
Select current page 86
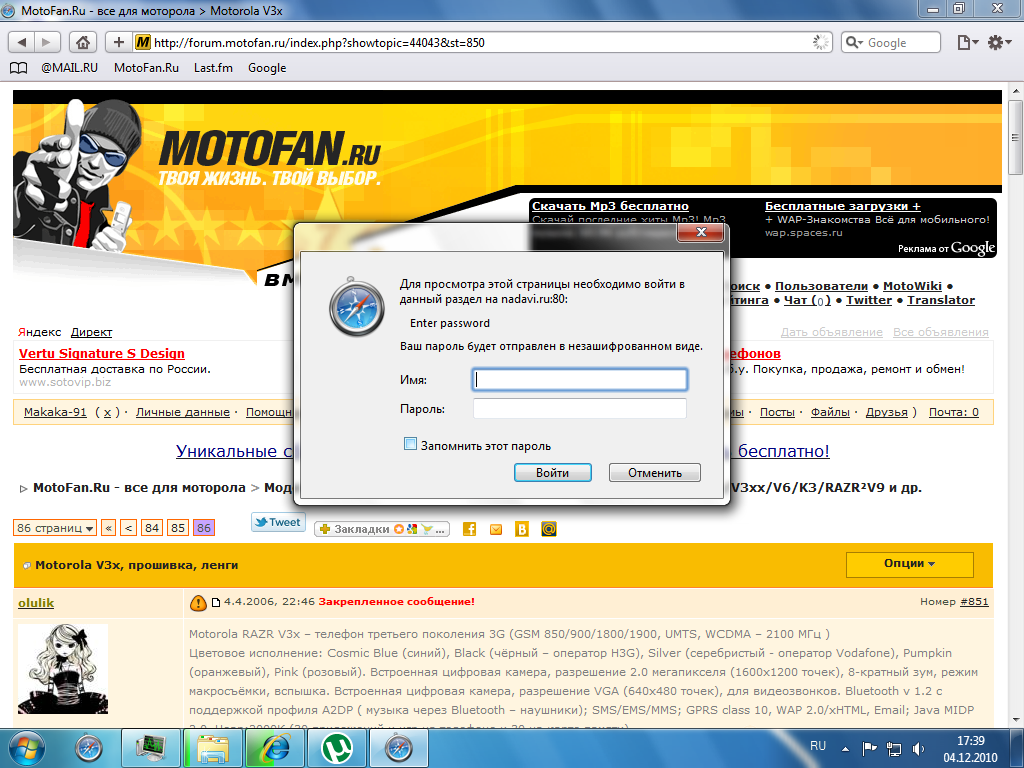[x=204, y=528]
